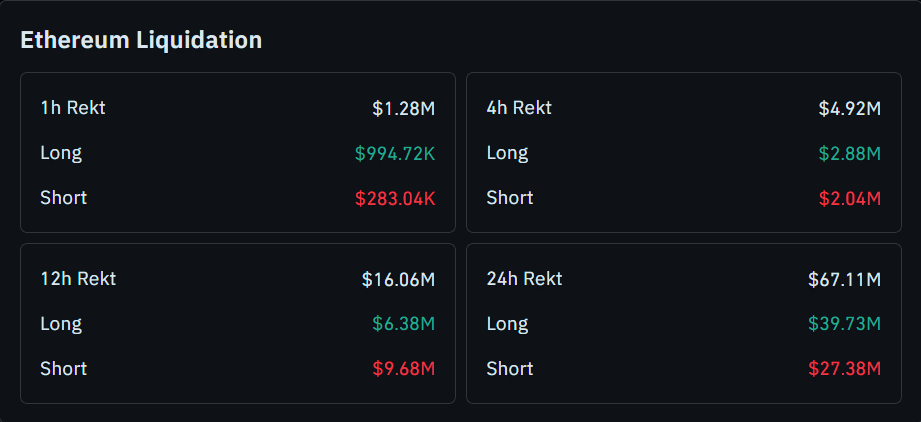Click the $2.88M long liquidation value
The height and width of the screenshot is (422, 921).
pyautogui.click(x=849, y=153)
